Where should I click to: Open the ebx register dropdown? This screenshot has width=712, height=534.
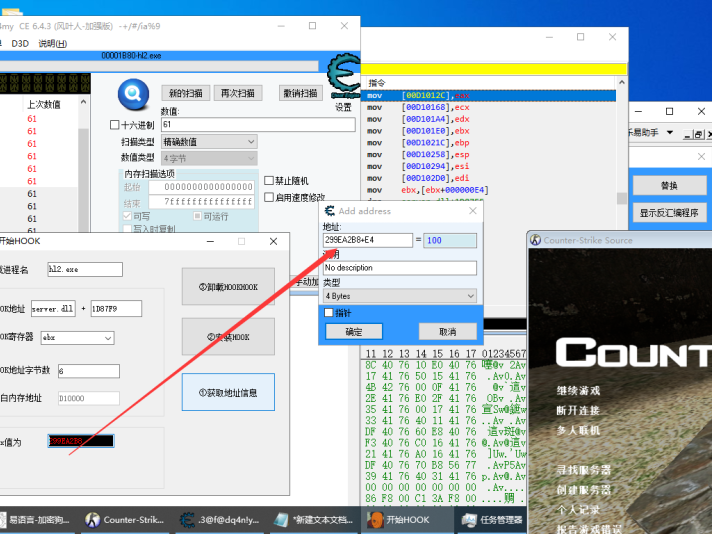pyautogui.click(x=77, y=338)
